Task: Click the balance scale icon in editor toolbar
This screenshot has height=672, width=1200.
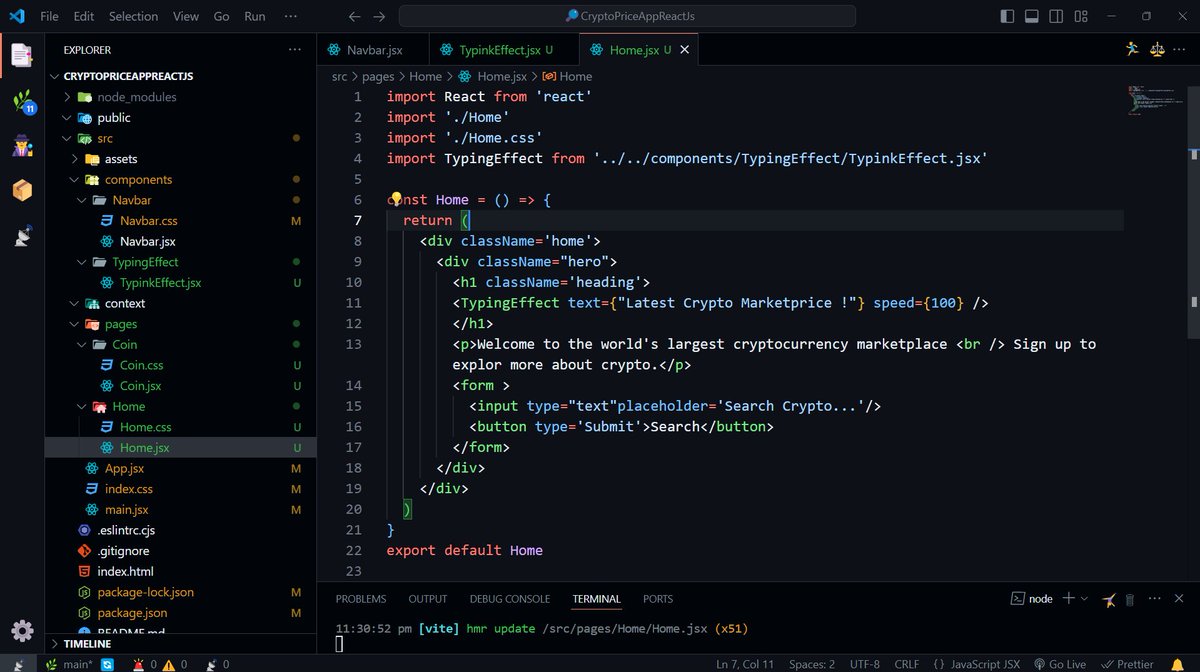Action: 1158,49
